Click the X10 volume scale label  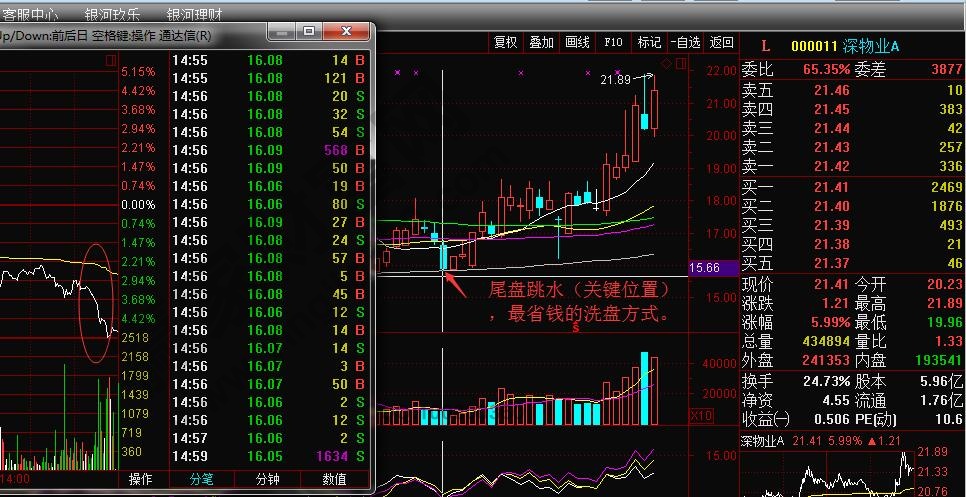point(703,415)
